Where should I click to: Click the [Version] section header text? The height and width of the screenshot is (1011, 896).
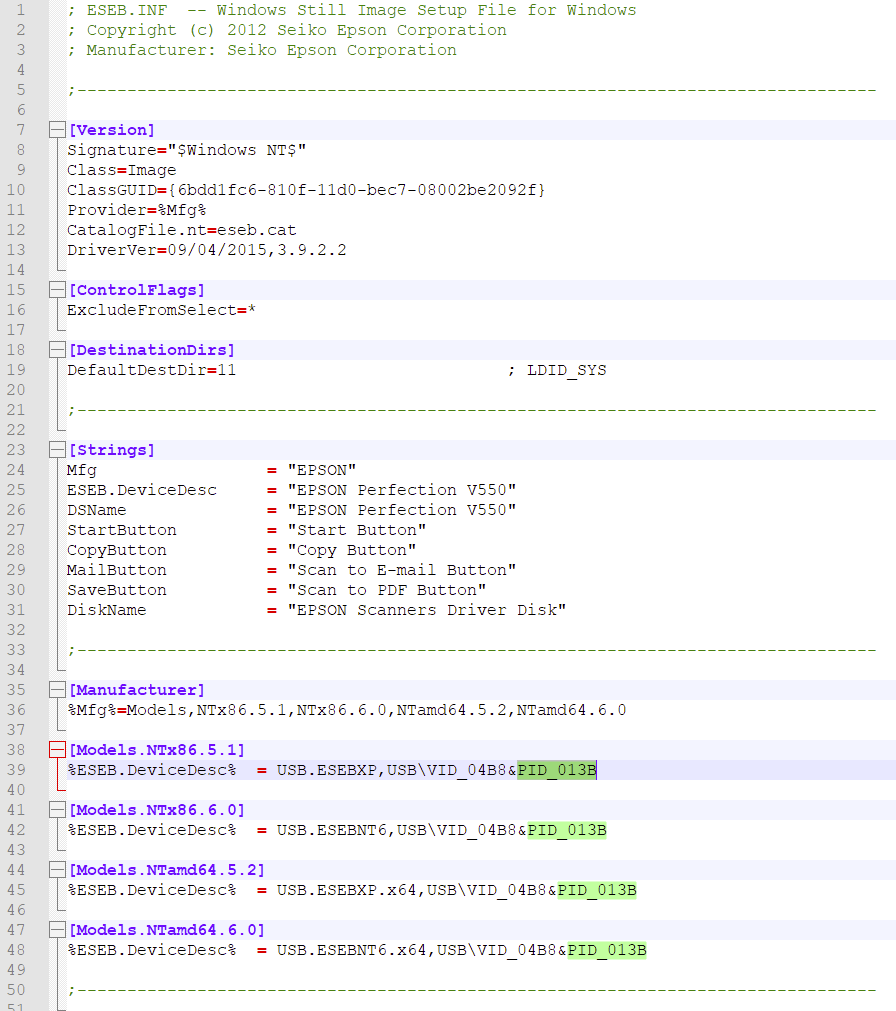[x=112, y=130]
